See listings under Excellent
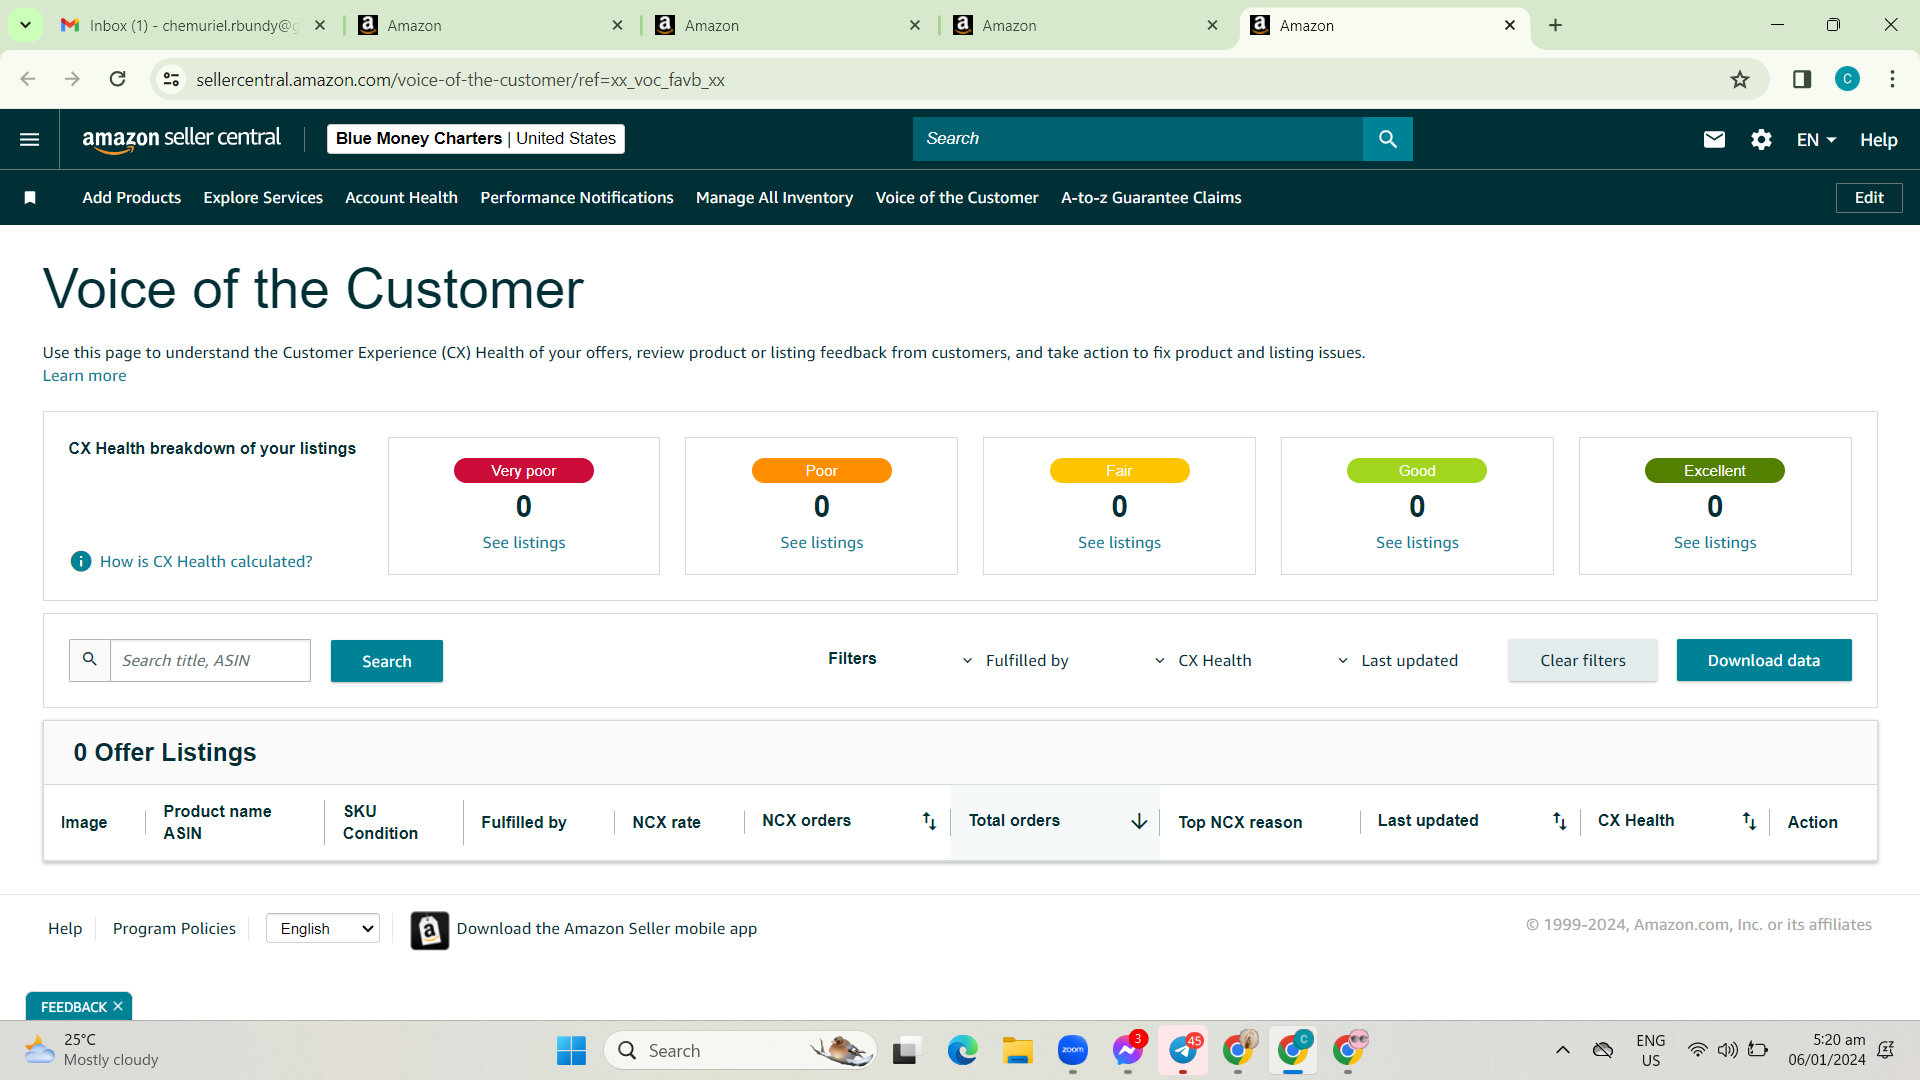1920x1080 pixels. coord(1715,543)
